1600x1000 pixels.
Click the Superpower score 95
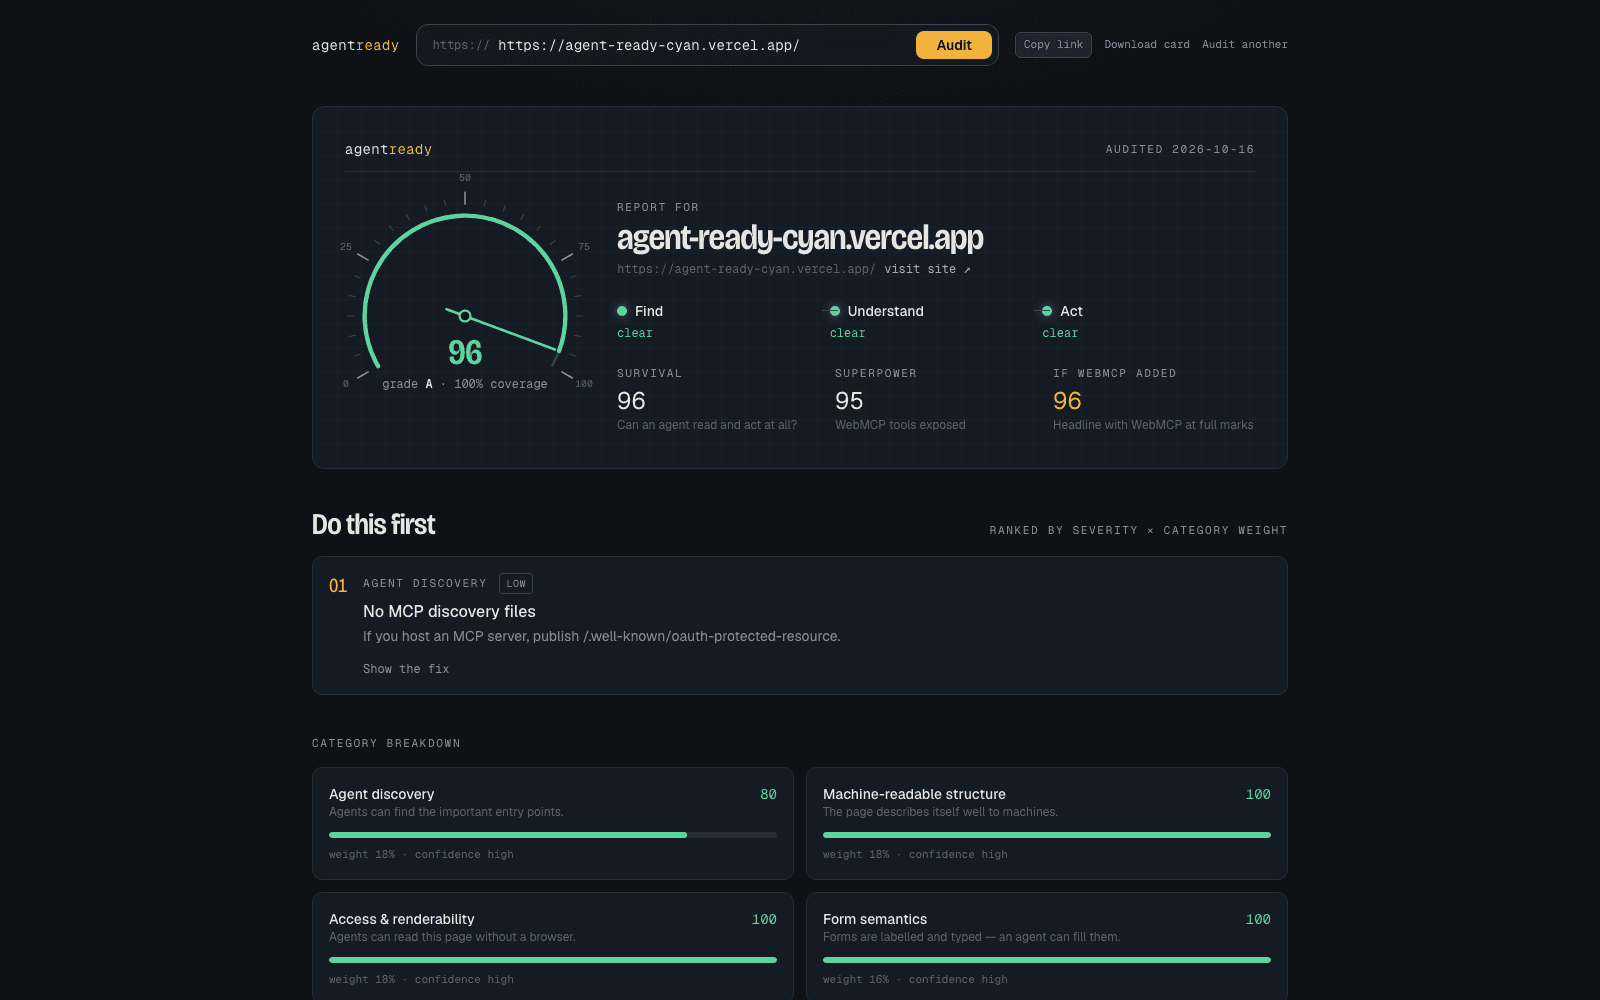[849, 401]
